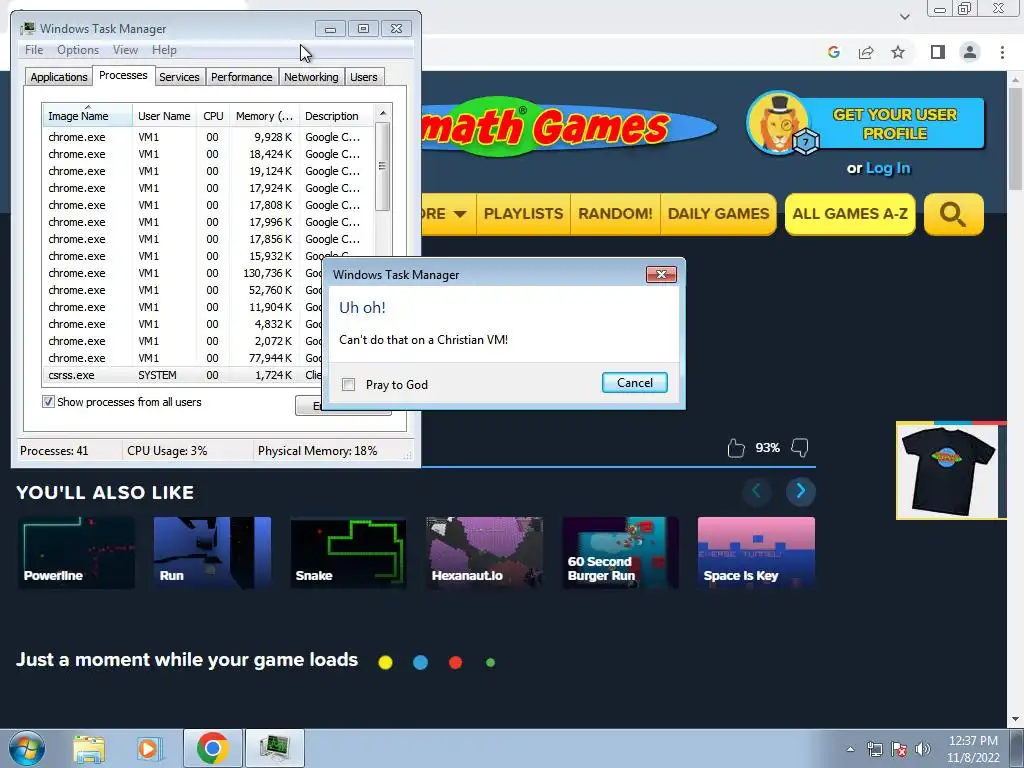The image size is (1024, 768).
Task: Toggle Chrome side panel icon
Action: 938,52
